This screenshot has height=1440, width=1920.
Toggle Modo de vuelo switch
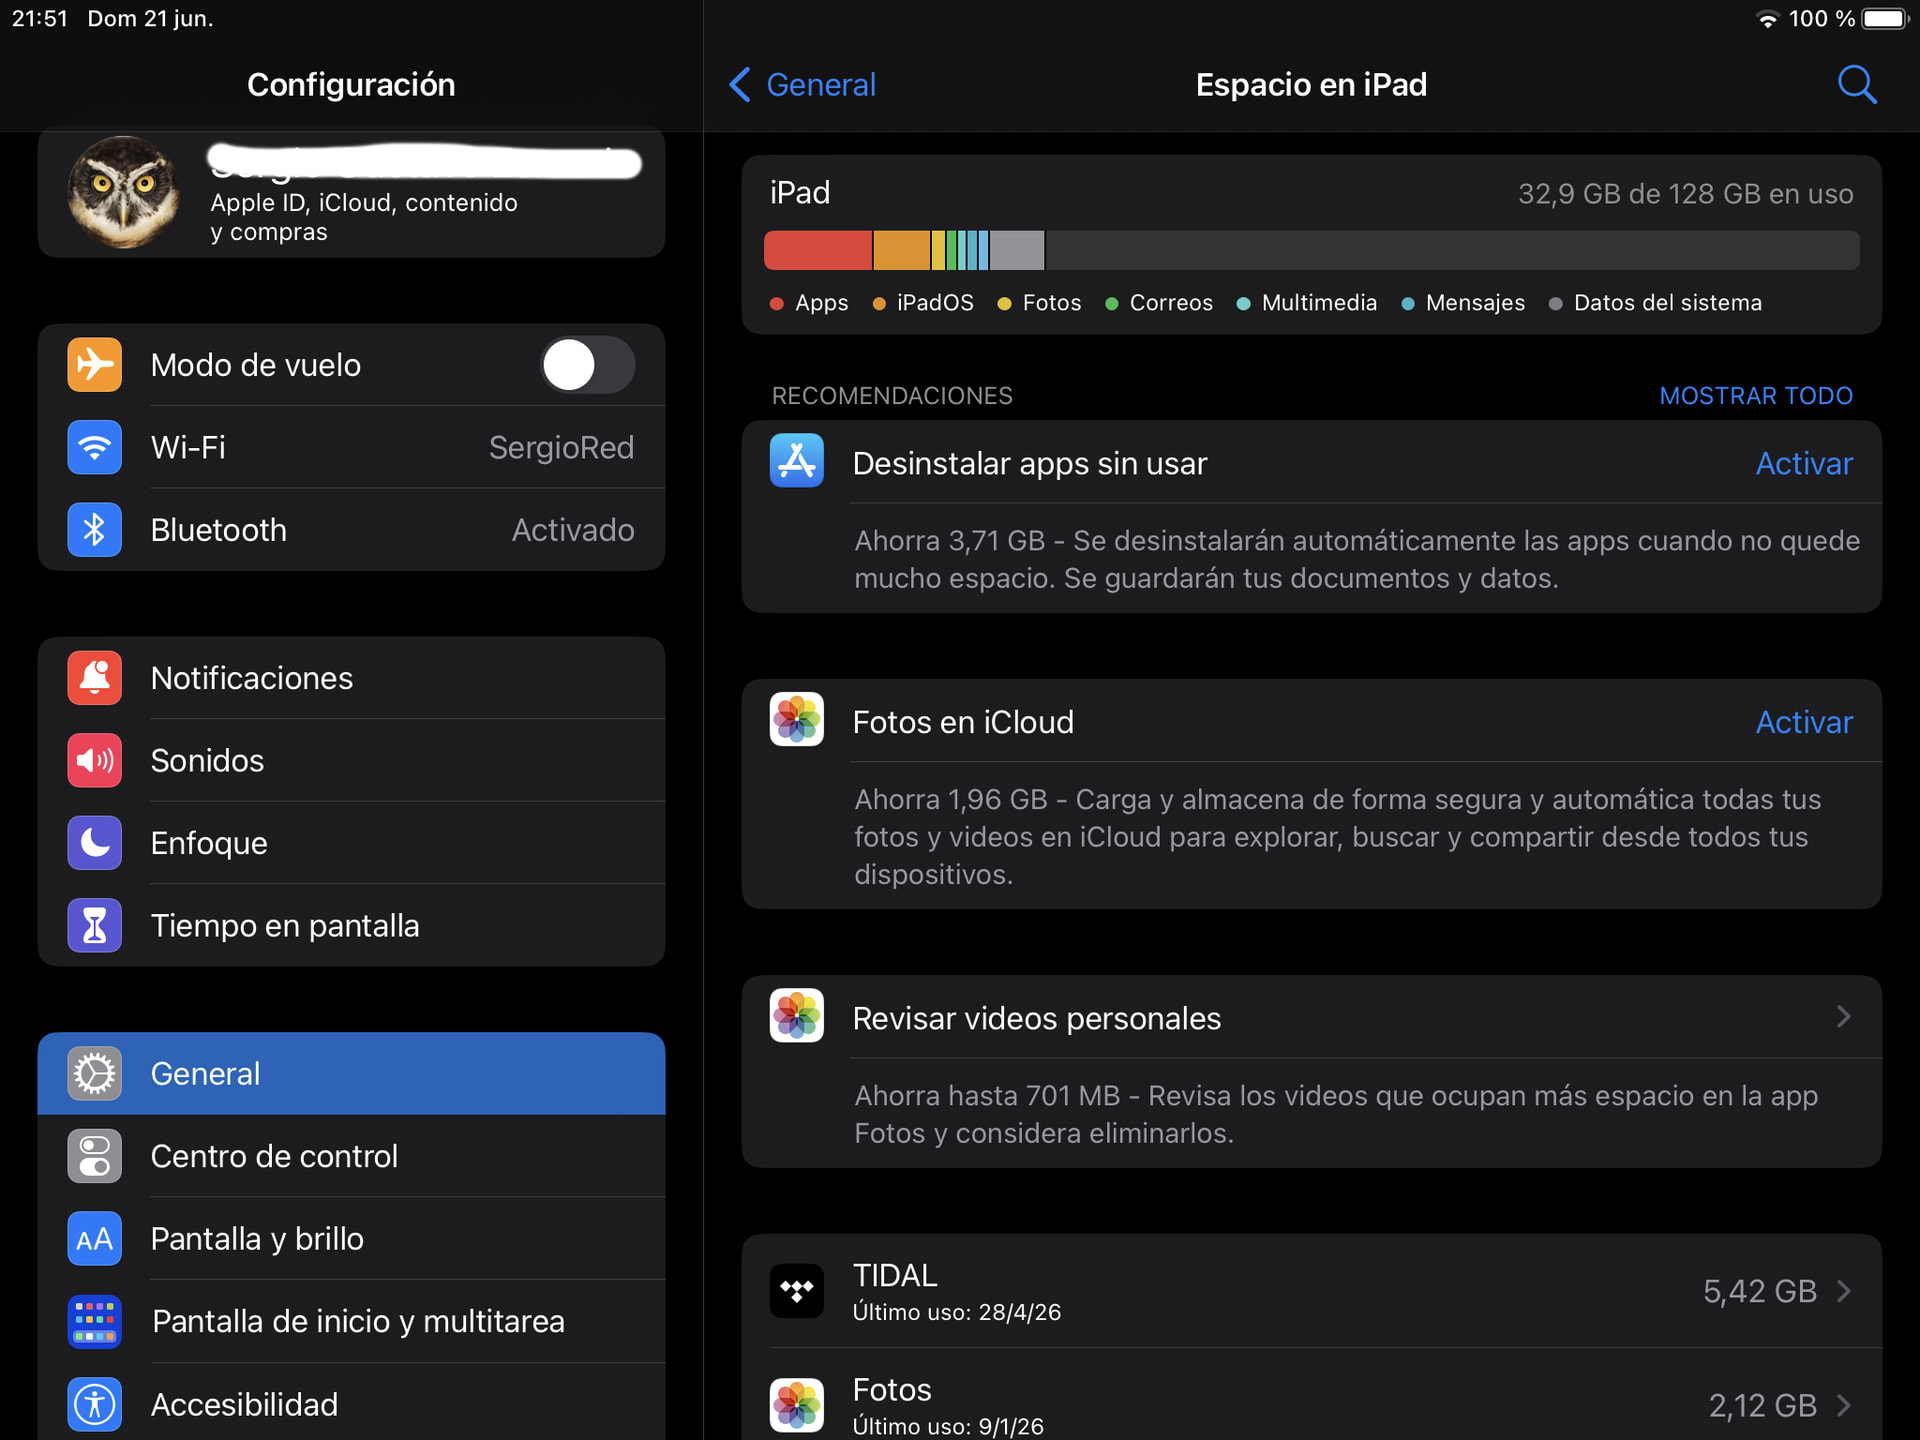[588, 365]
